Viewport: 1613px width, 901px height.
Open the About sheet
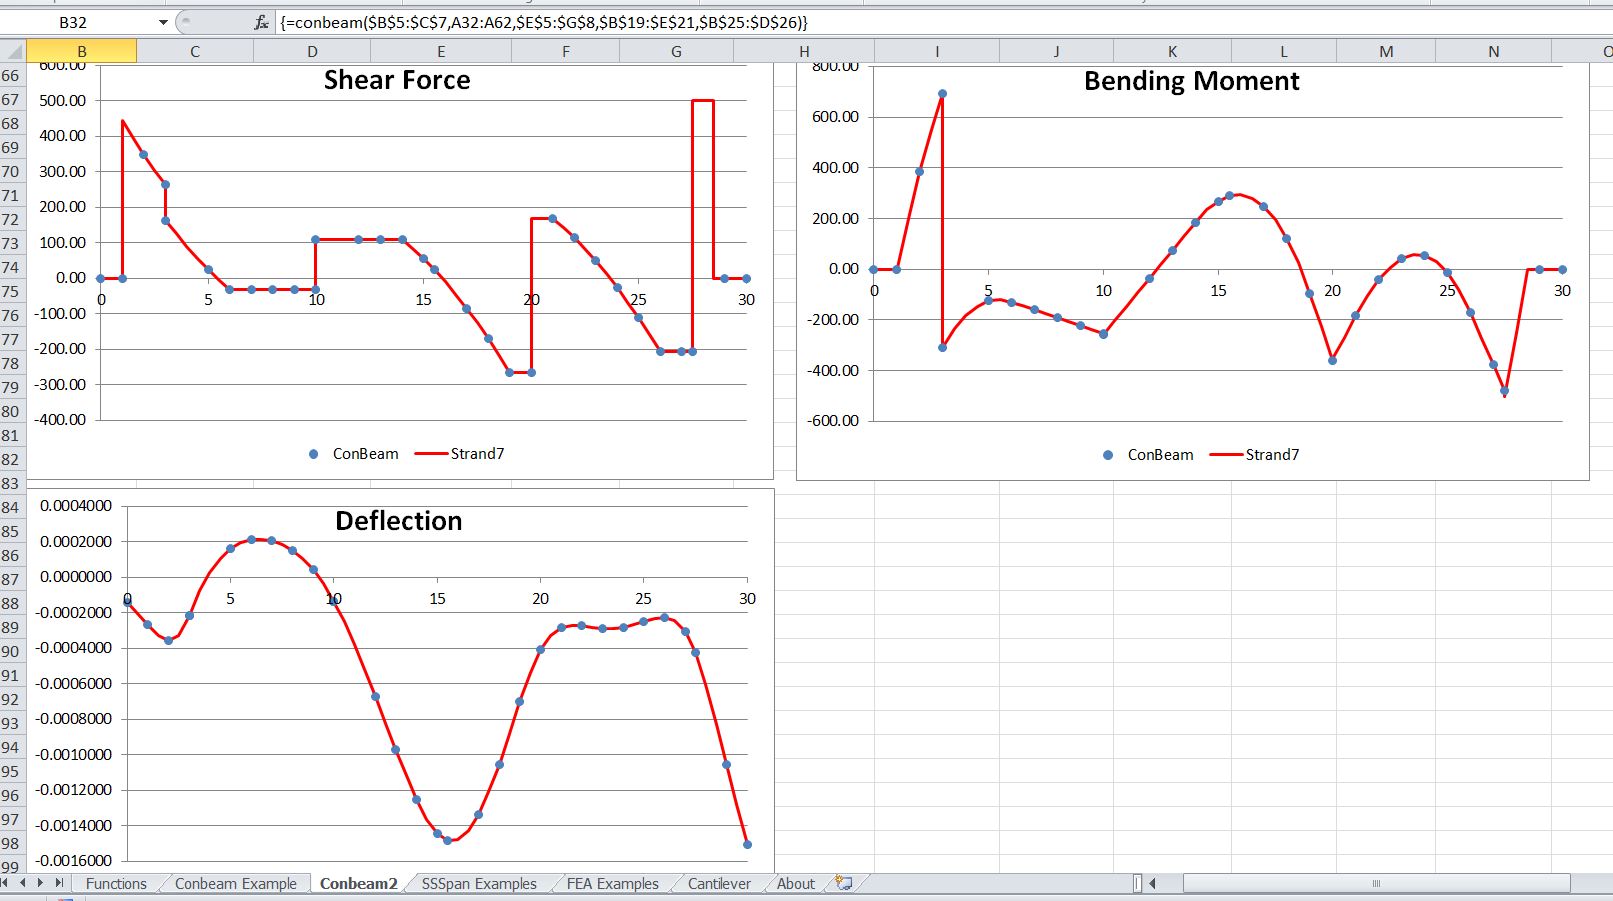tap(795, 883)
